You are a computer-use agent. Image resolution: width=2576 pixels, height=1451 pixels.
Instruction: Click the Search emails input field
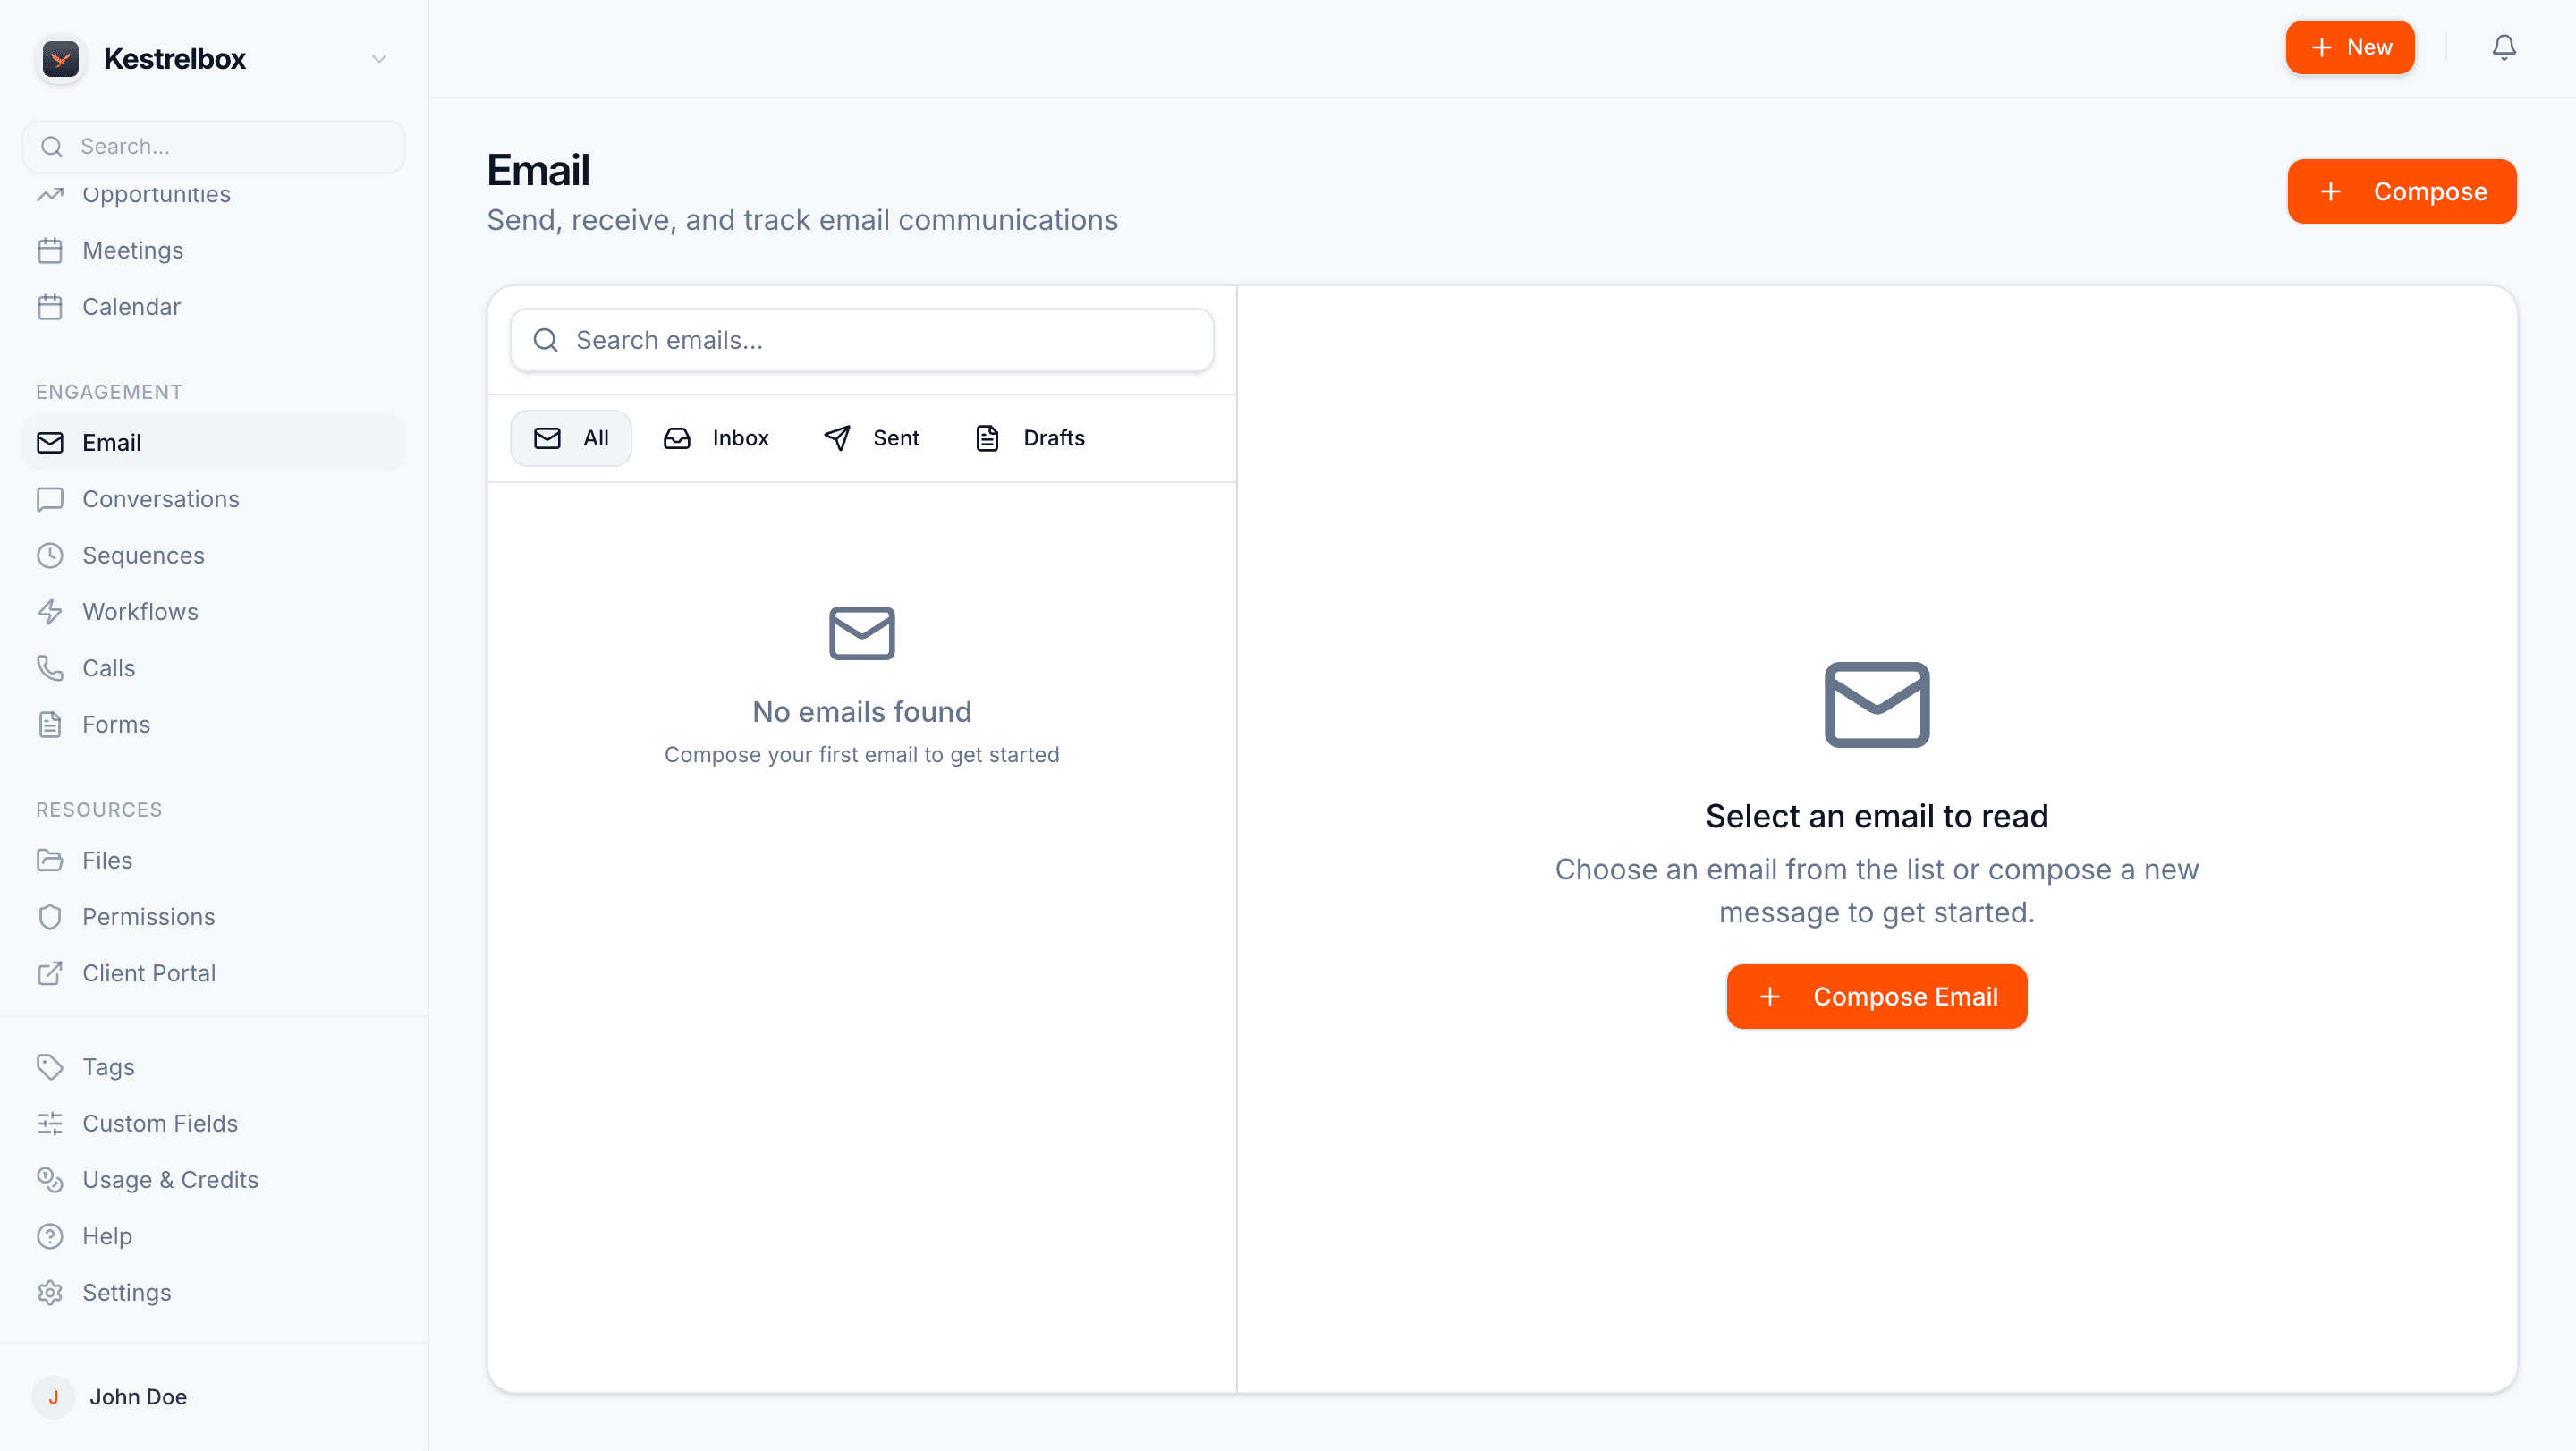click(861, 340)
